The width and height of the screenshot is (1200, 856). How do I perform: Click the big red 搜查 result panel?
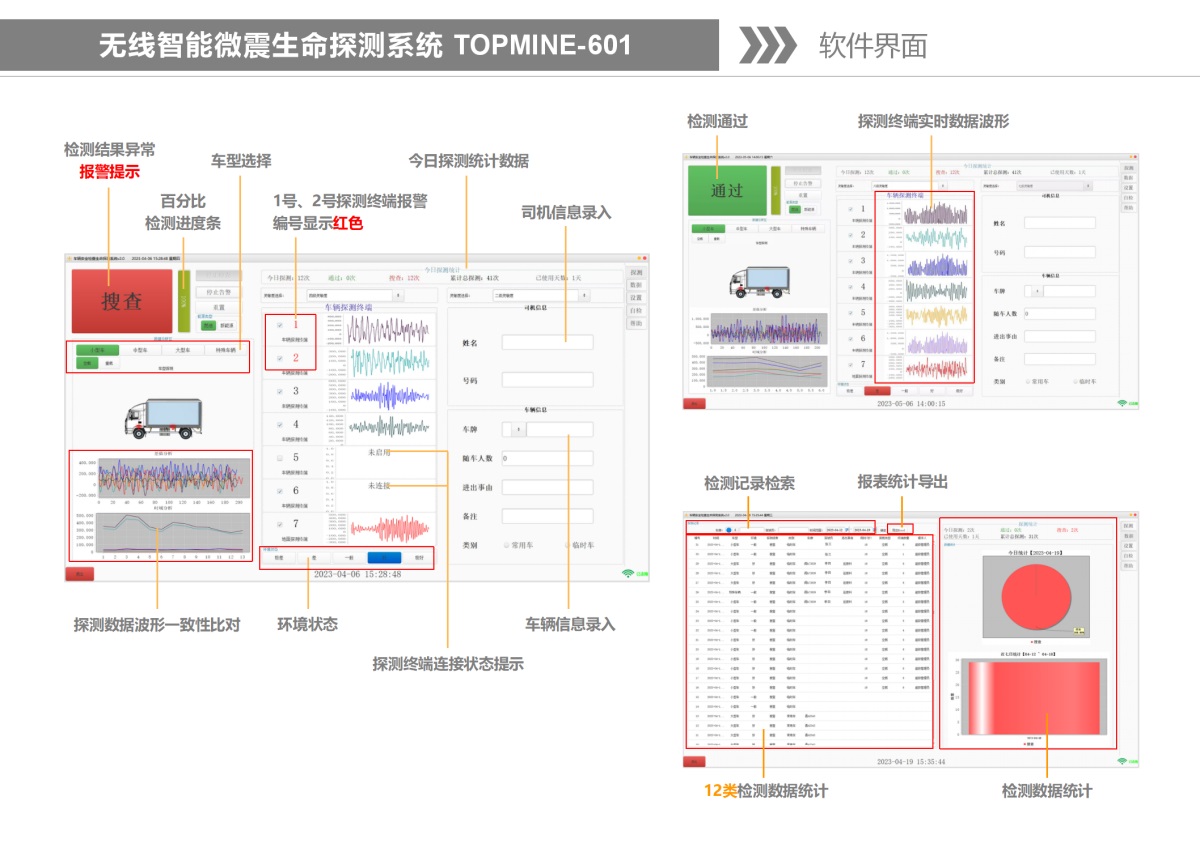[x=122, y=301]
